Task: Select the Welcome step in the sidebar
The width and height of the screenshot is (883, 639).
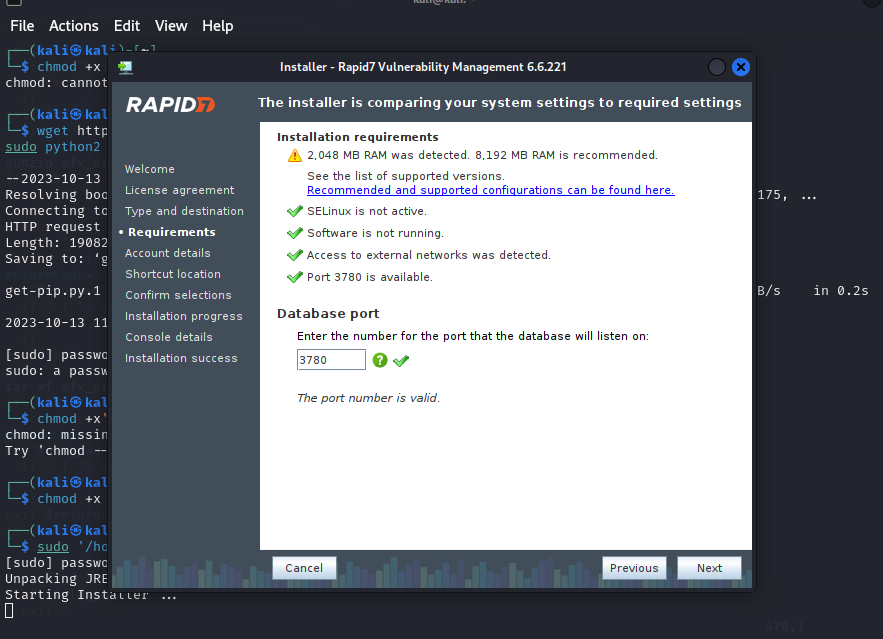Action: point(150,169)
